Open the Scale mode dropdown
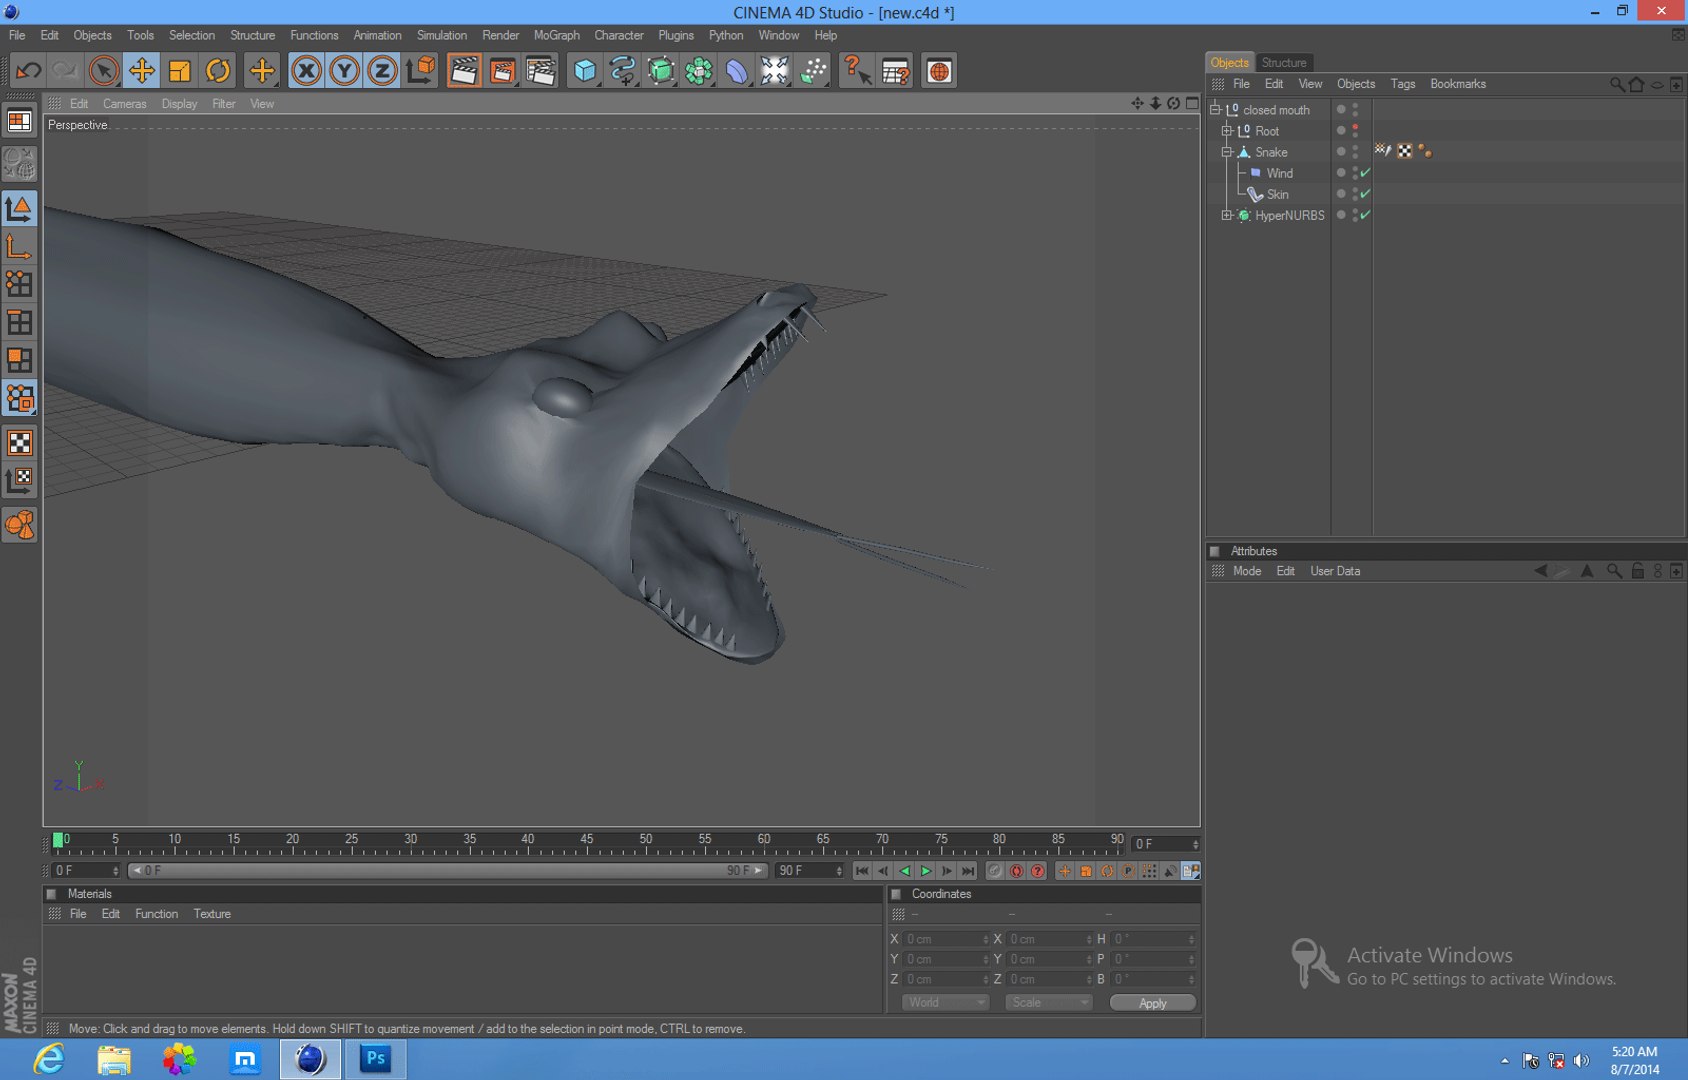The width and height of the screenshot is (1688, 1080). pos(1048,1003)
